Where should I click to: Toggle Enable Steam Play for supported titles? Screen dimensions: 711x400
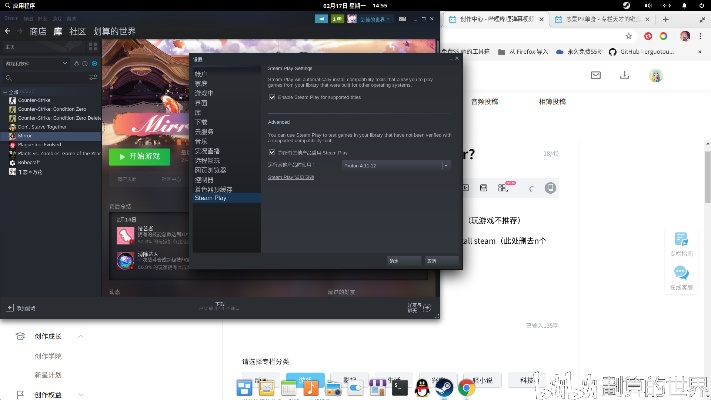tap(271, 97)
